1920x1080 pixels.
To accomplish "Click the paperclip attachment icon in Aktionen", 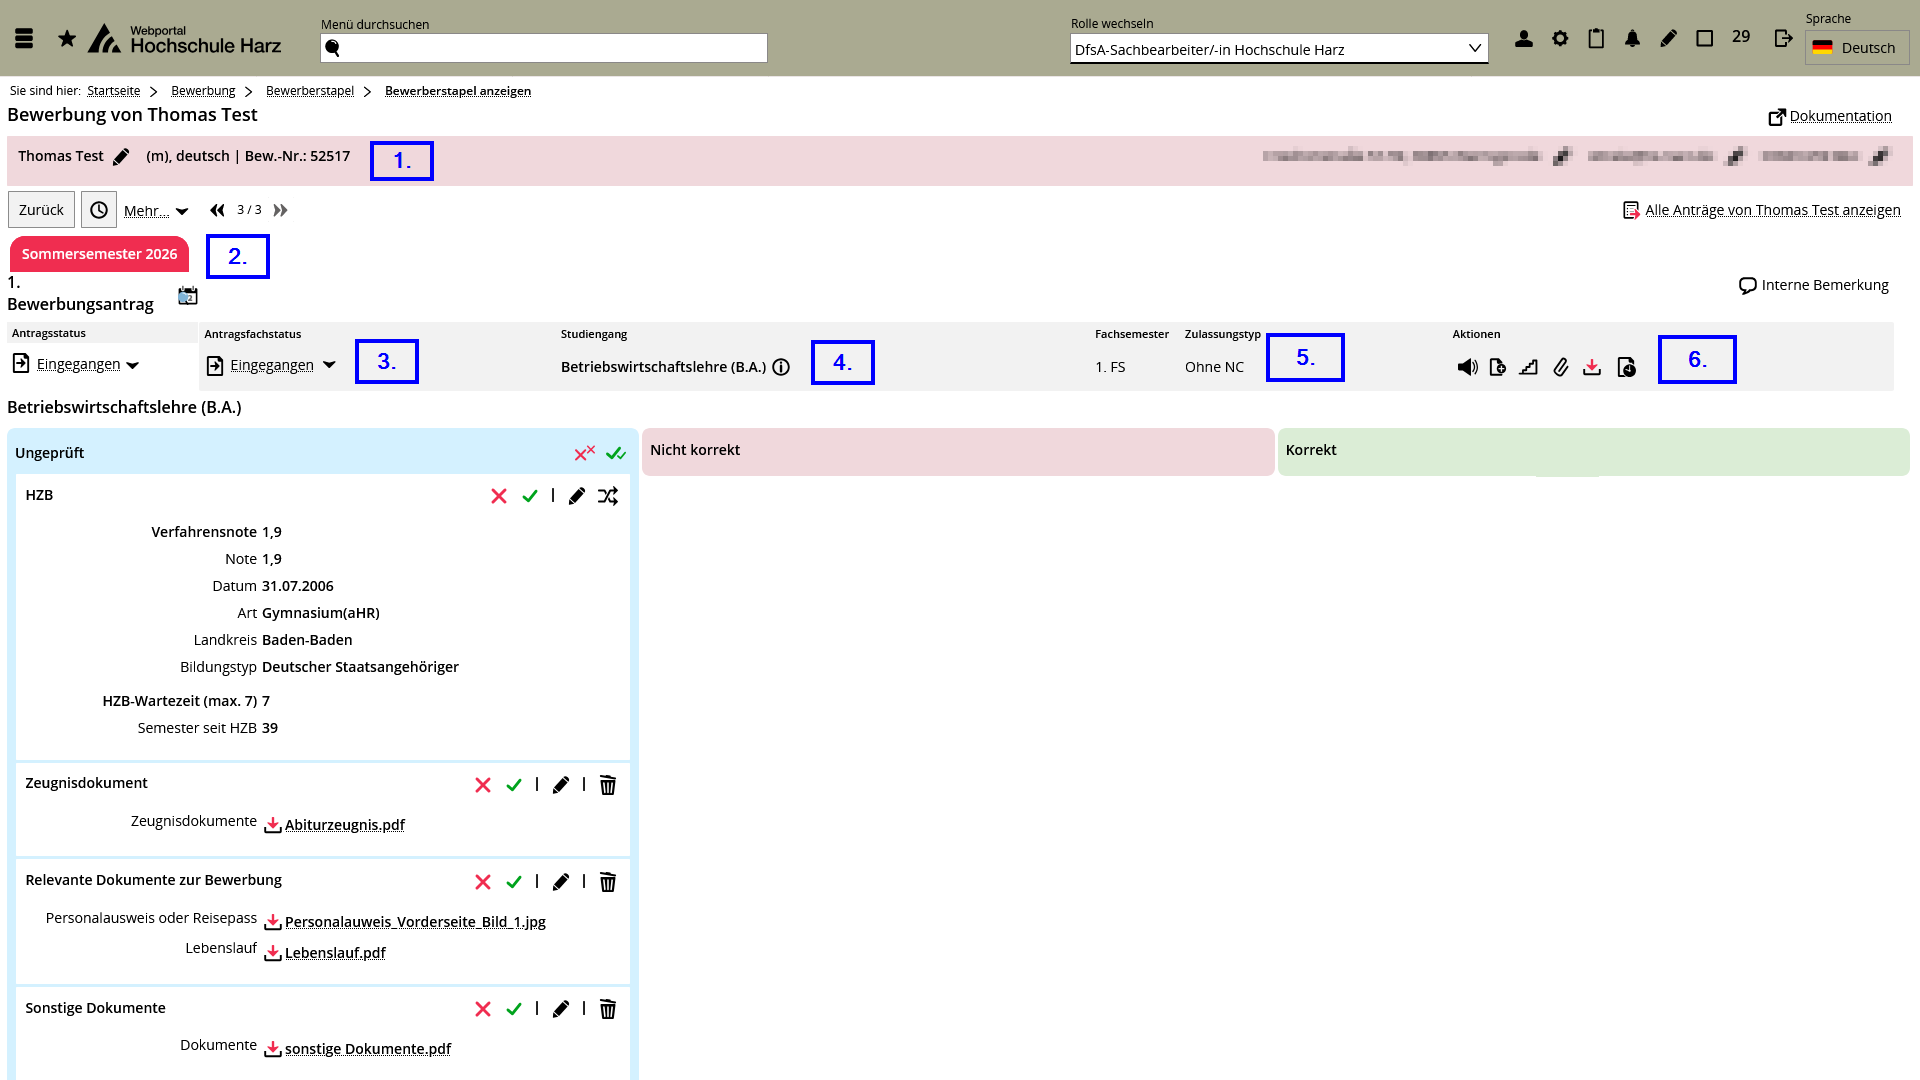I will coord(1560,367).
